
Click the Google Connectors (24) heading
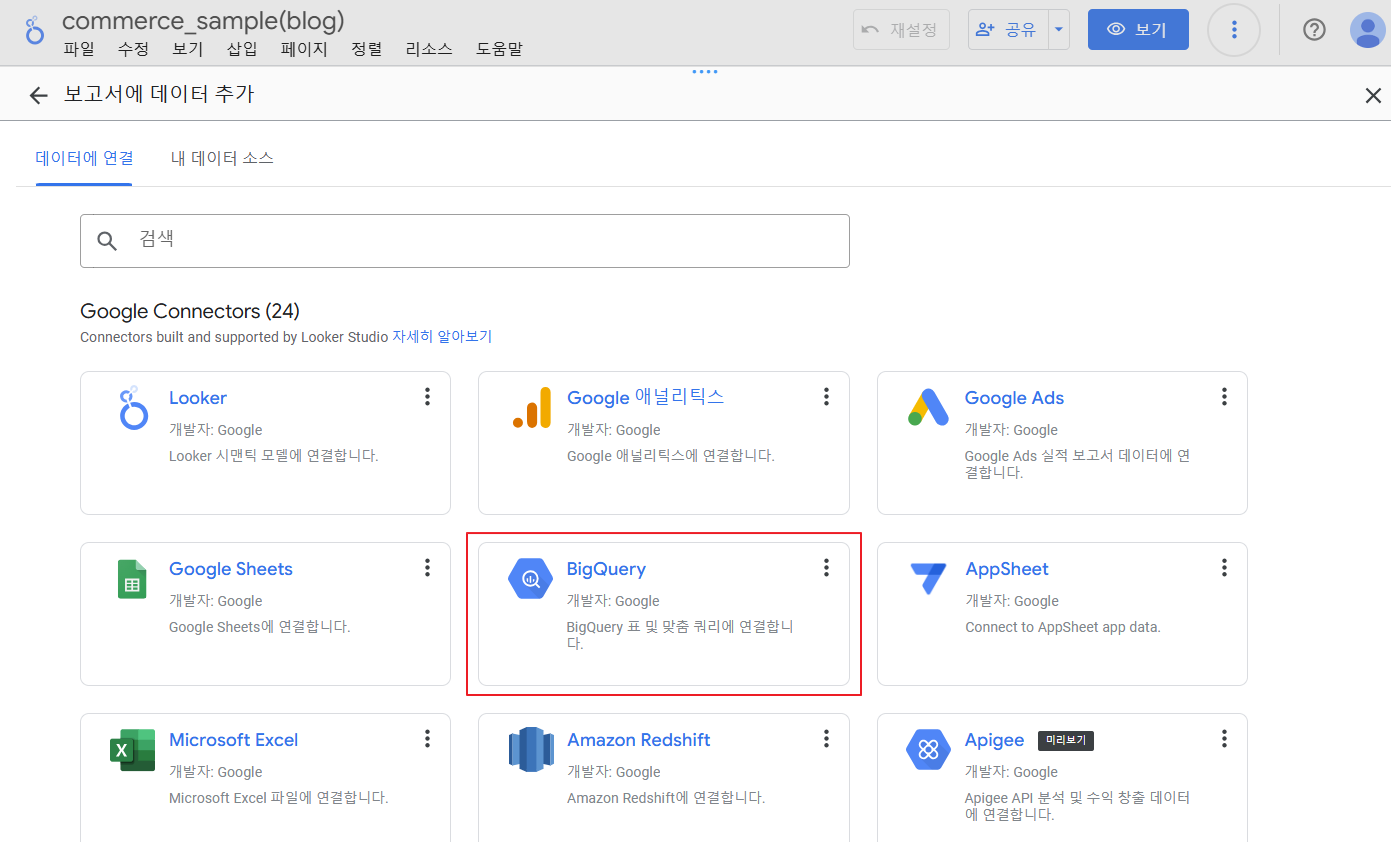tap(190, 311)
